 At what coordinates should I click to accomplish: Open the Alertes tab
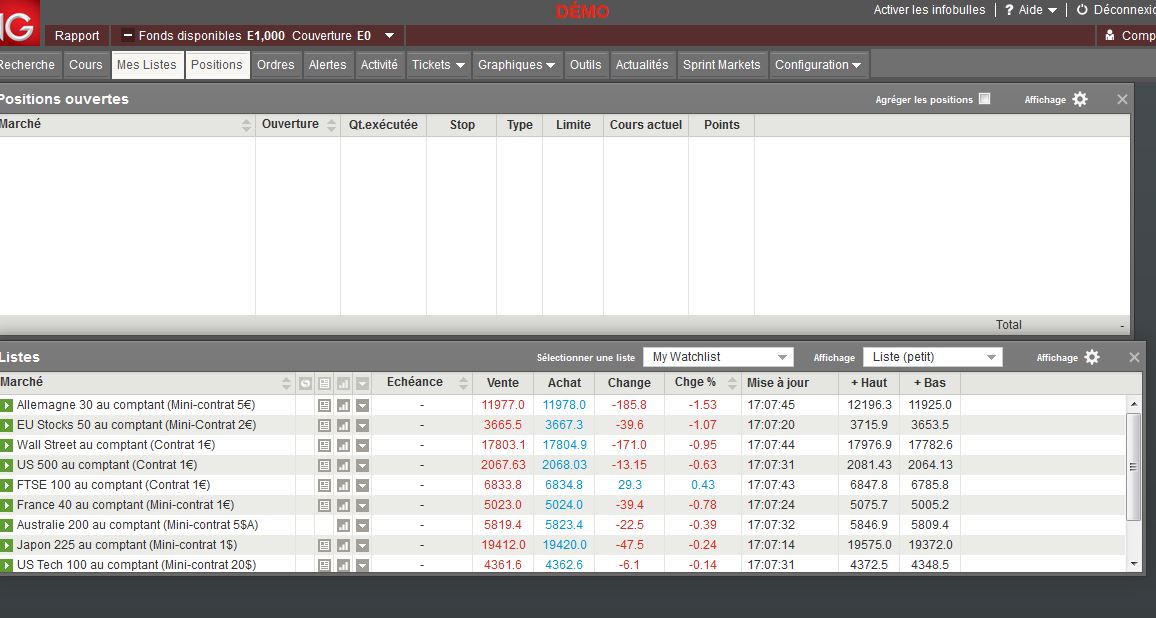[x=327, y=65]
